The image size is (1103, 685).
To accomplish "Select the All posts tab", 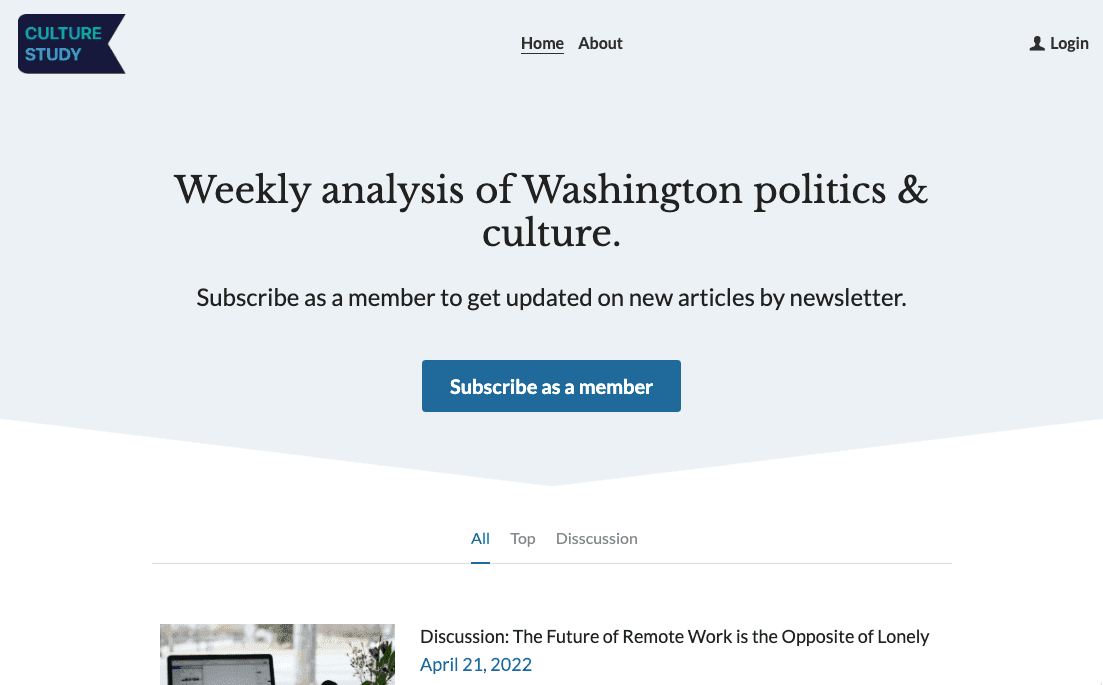I will pyautogui.click(x=480, y=538).
